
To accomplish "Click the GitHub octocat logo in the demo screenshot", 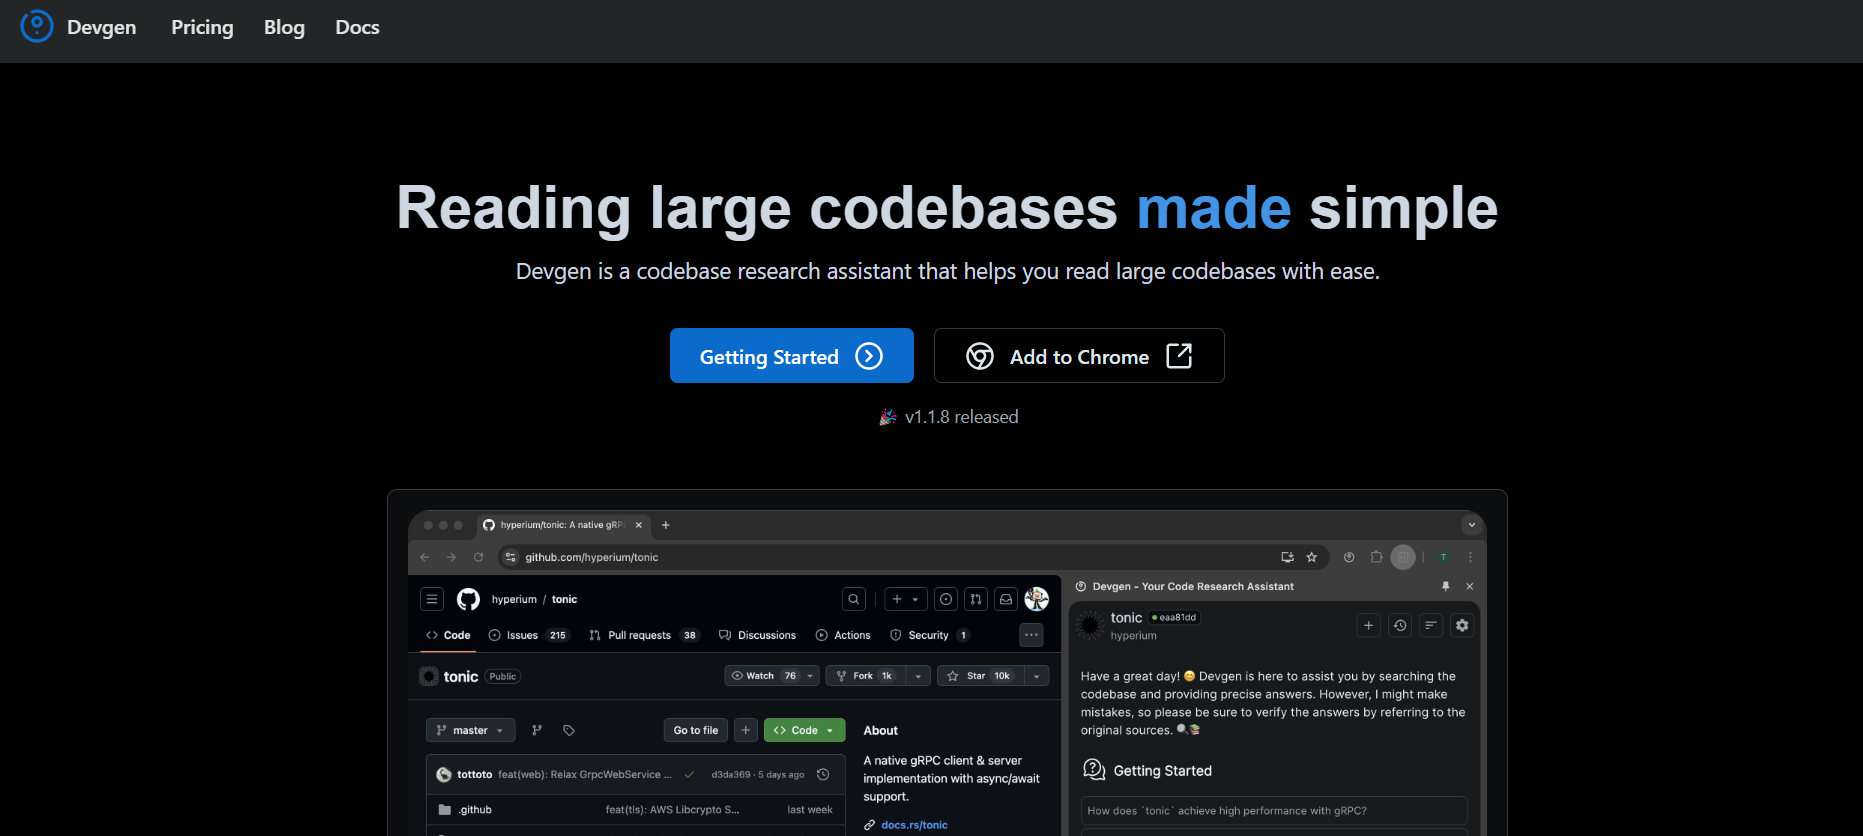I will 468,599.
